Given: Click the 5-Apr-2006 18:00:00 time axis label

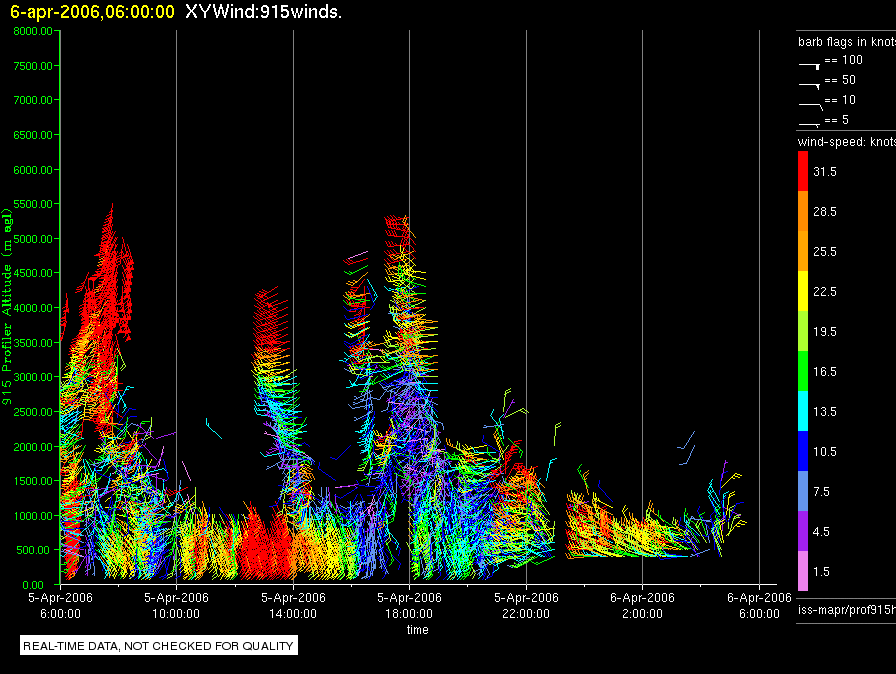Looking at the screenshot, I should (409, 604).
